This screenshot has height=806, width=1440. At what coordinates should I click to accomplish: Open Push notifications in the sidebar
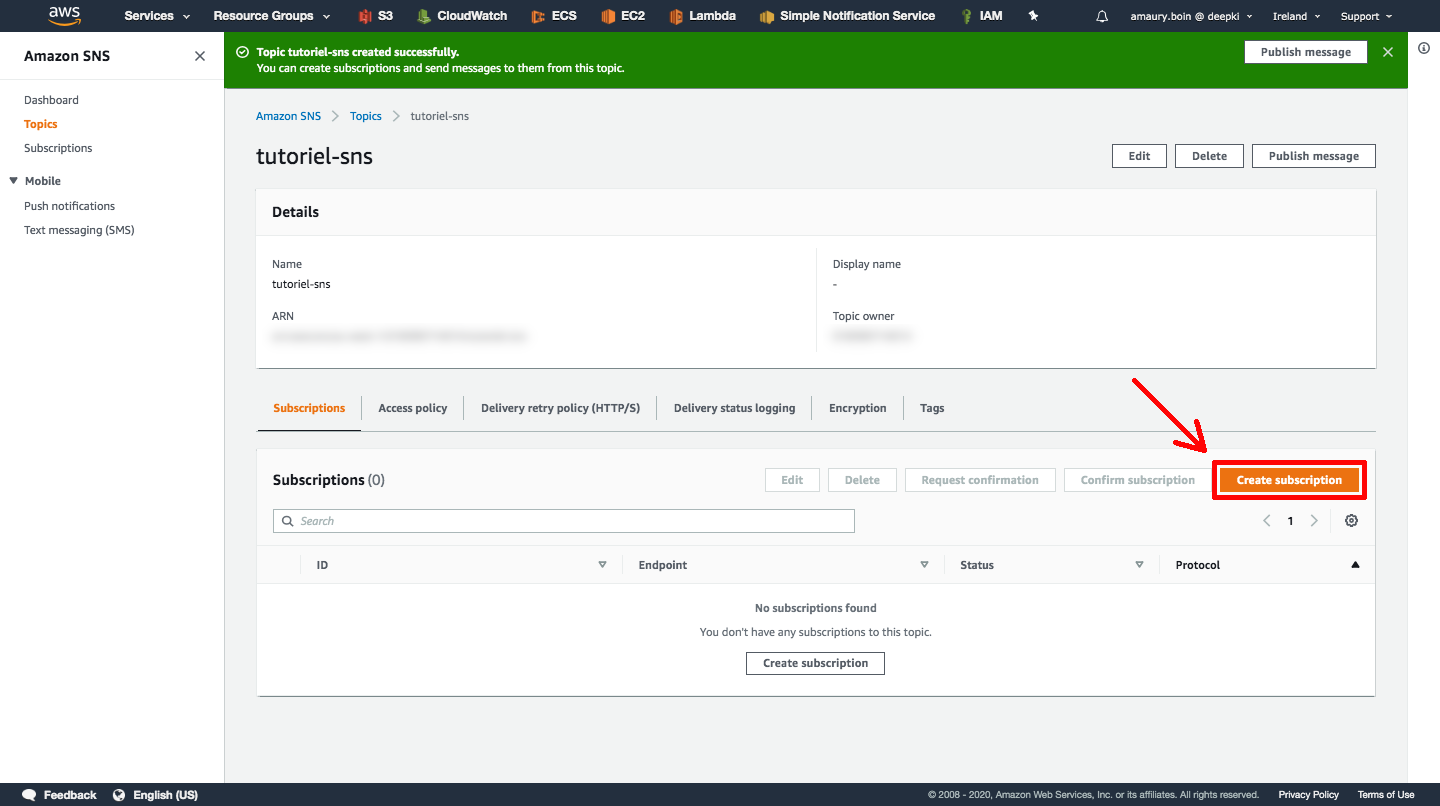(x=70, y=206)
